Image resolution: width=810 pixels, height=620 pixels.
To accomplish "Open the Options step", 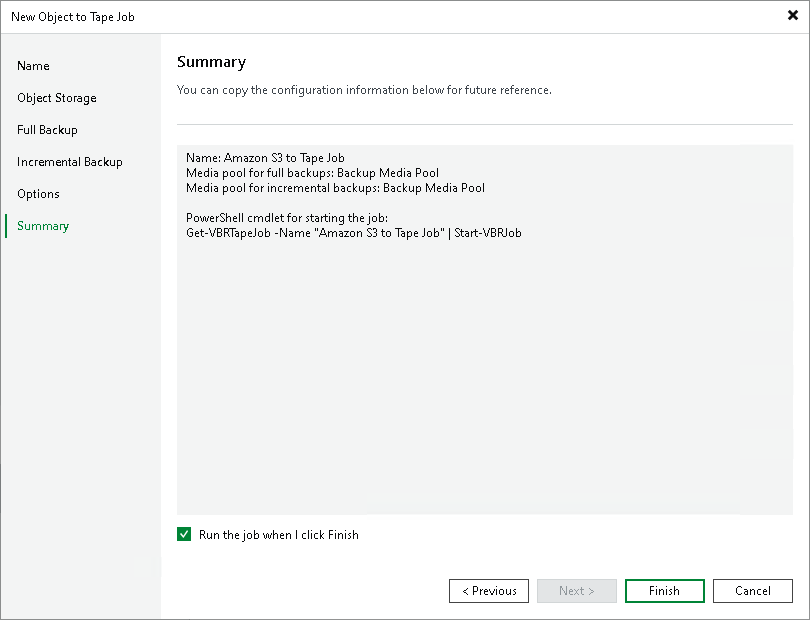I will 38,194.
